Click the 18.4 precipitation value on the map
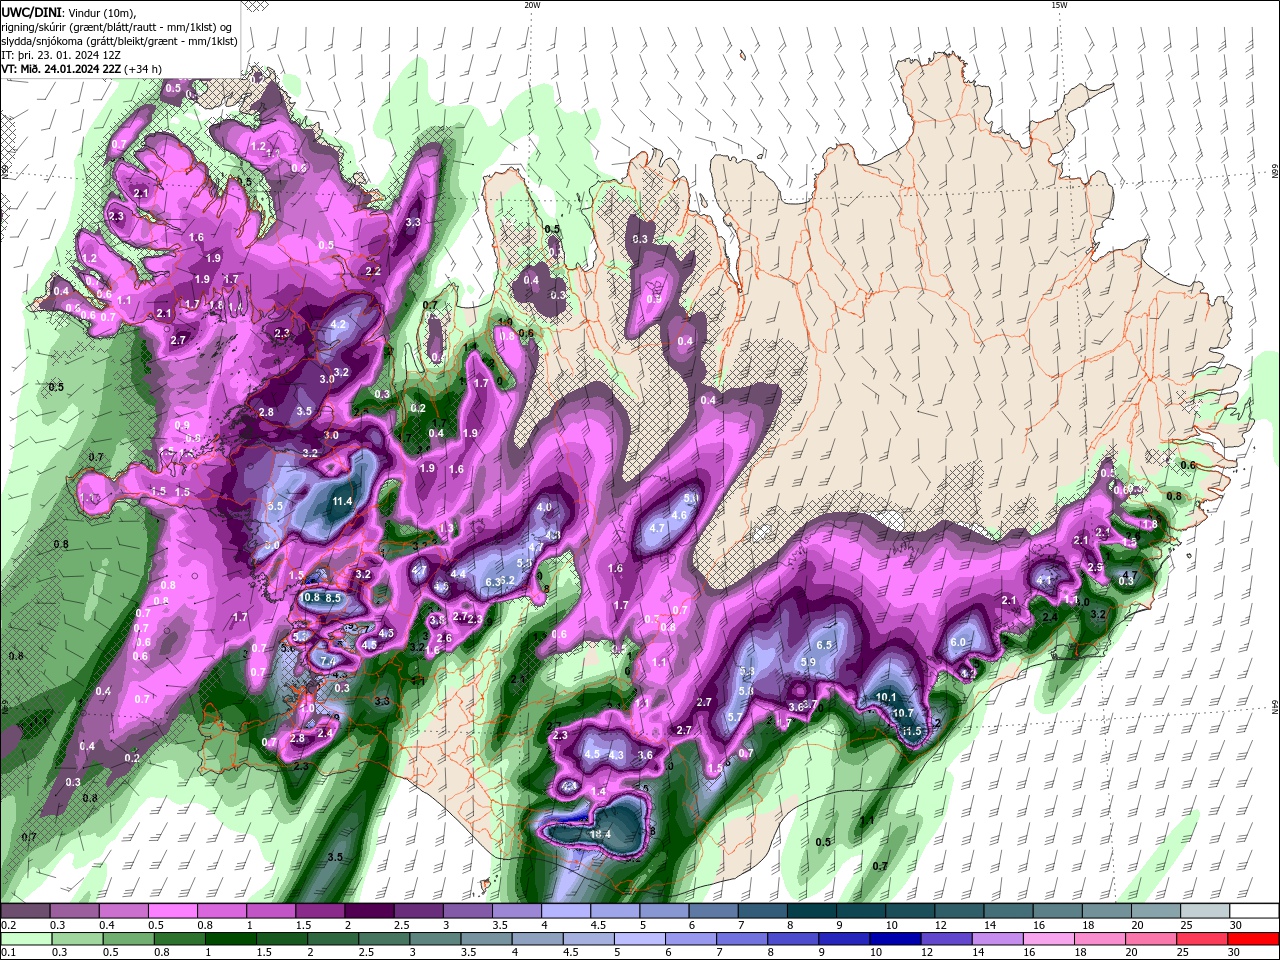 pos(601,834)
